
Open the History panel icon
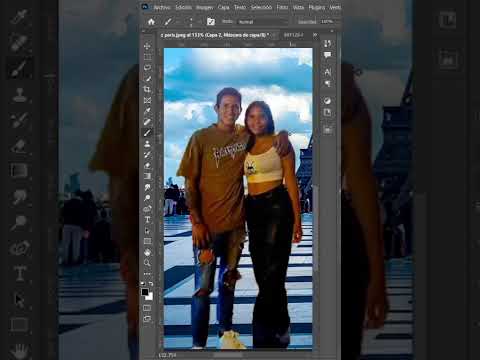[327, 44]
